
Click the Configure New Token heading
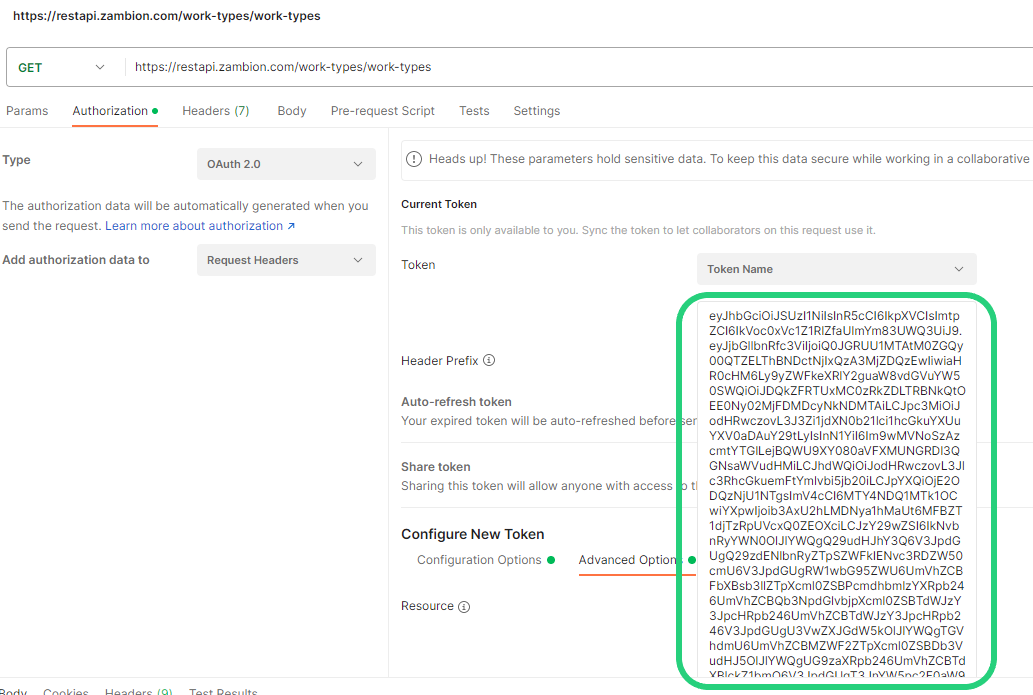(x=473, y=534)
